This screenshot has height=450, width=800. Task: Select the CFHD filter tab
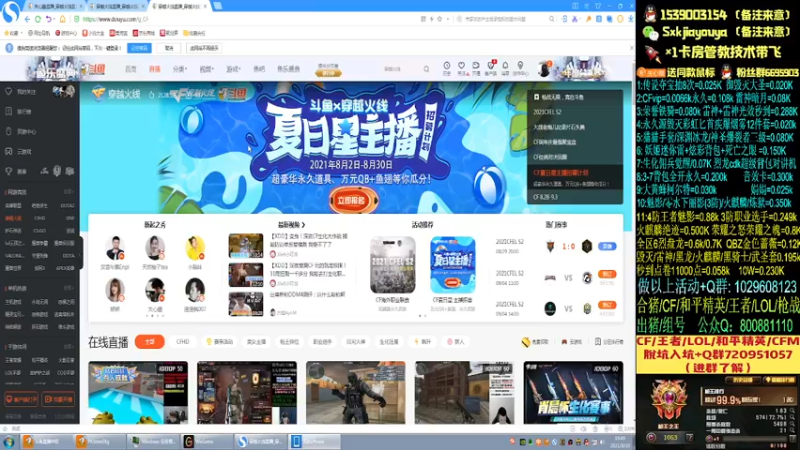(x=183, y=342)
